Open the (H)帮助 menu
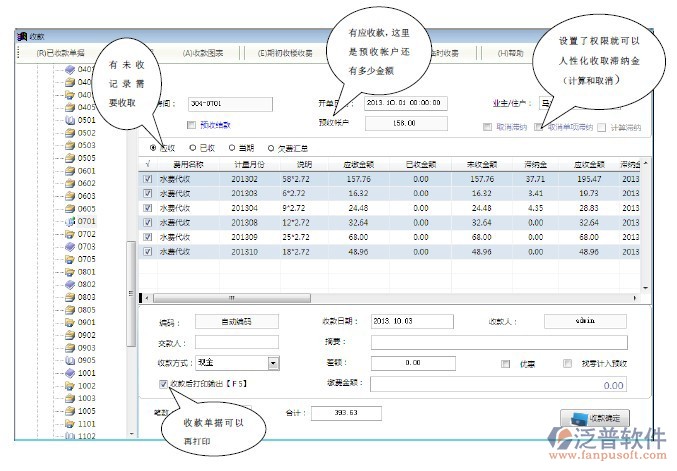Image resolution: width=677 pixels, height=471 pixels. click(x=510, y=53)
